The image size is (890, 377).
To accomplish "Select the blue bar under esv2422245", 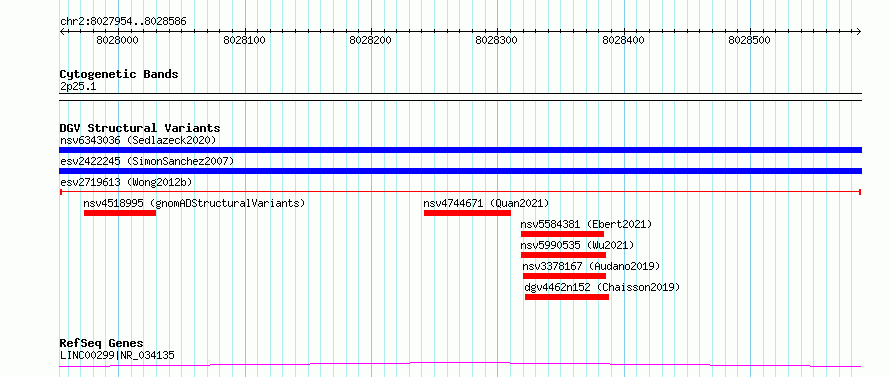I will [x=460, y=171].
